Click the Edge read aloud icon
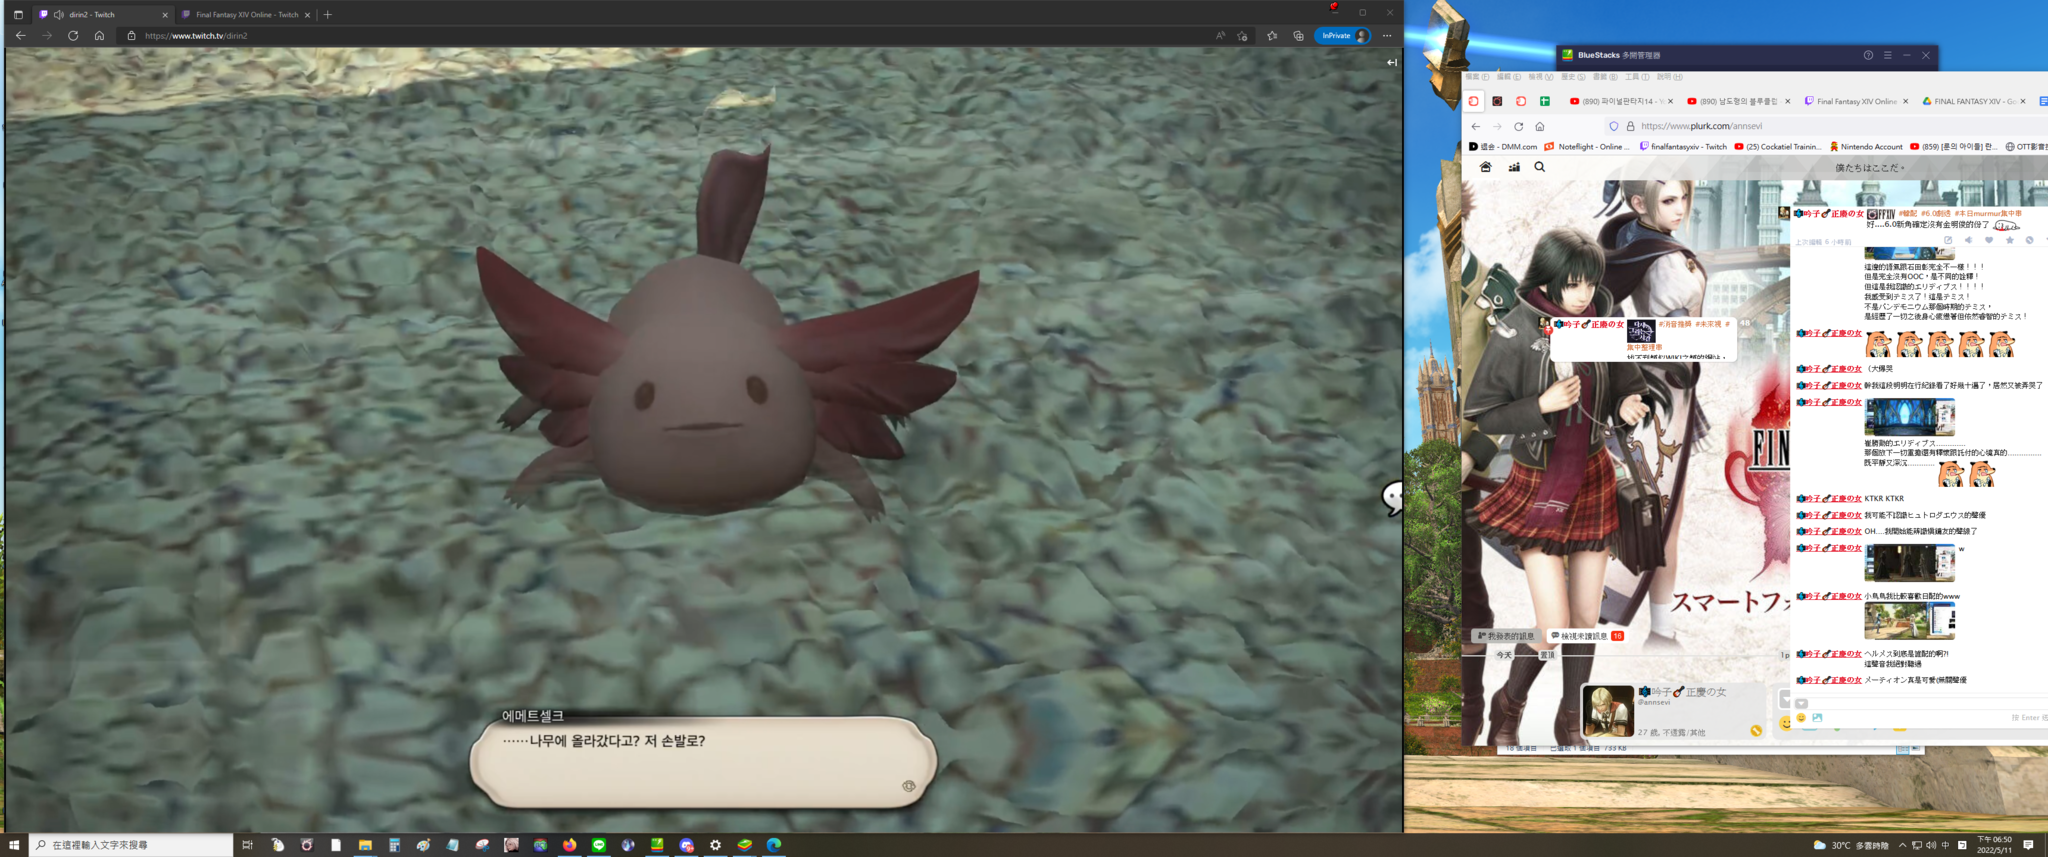Screen dimensions: 2048x857 [1220, 36]
